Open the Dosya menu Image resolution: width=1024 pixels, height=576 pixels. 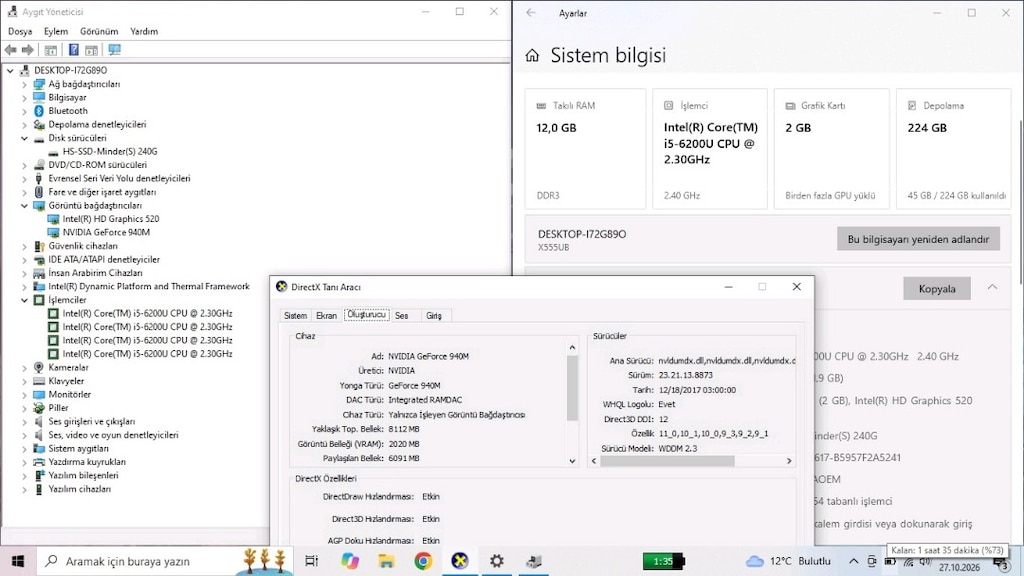(20, 31)
